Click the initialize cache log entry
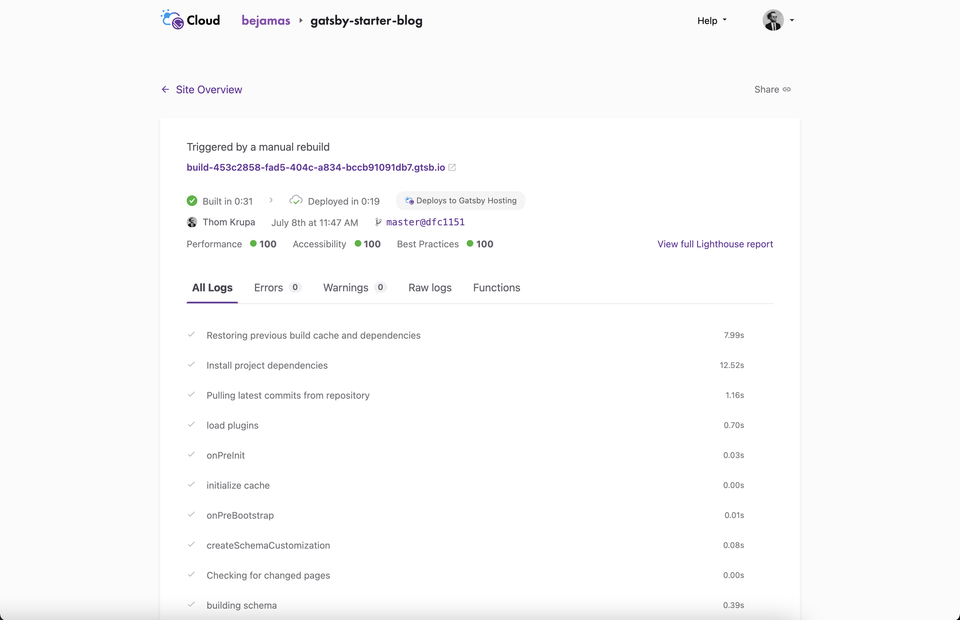Image resolution: width=960 pixels, height=620 pixels. (480, 485)
